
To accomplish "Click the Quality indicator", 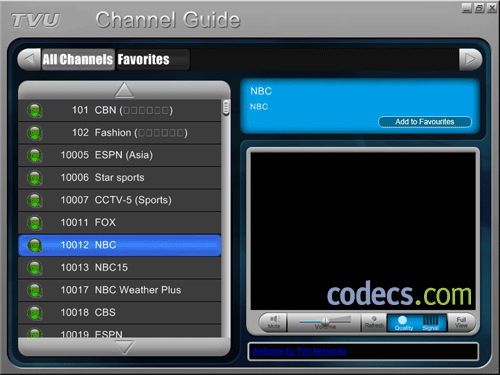I will tap(403, 323).
